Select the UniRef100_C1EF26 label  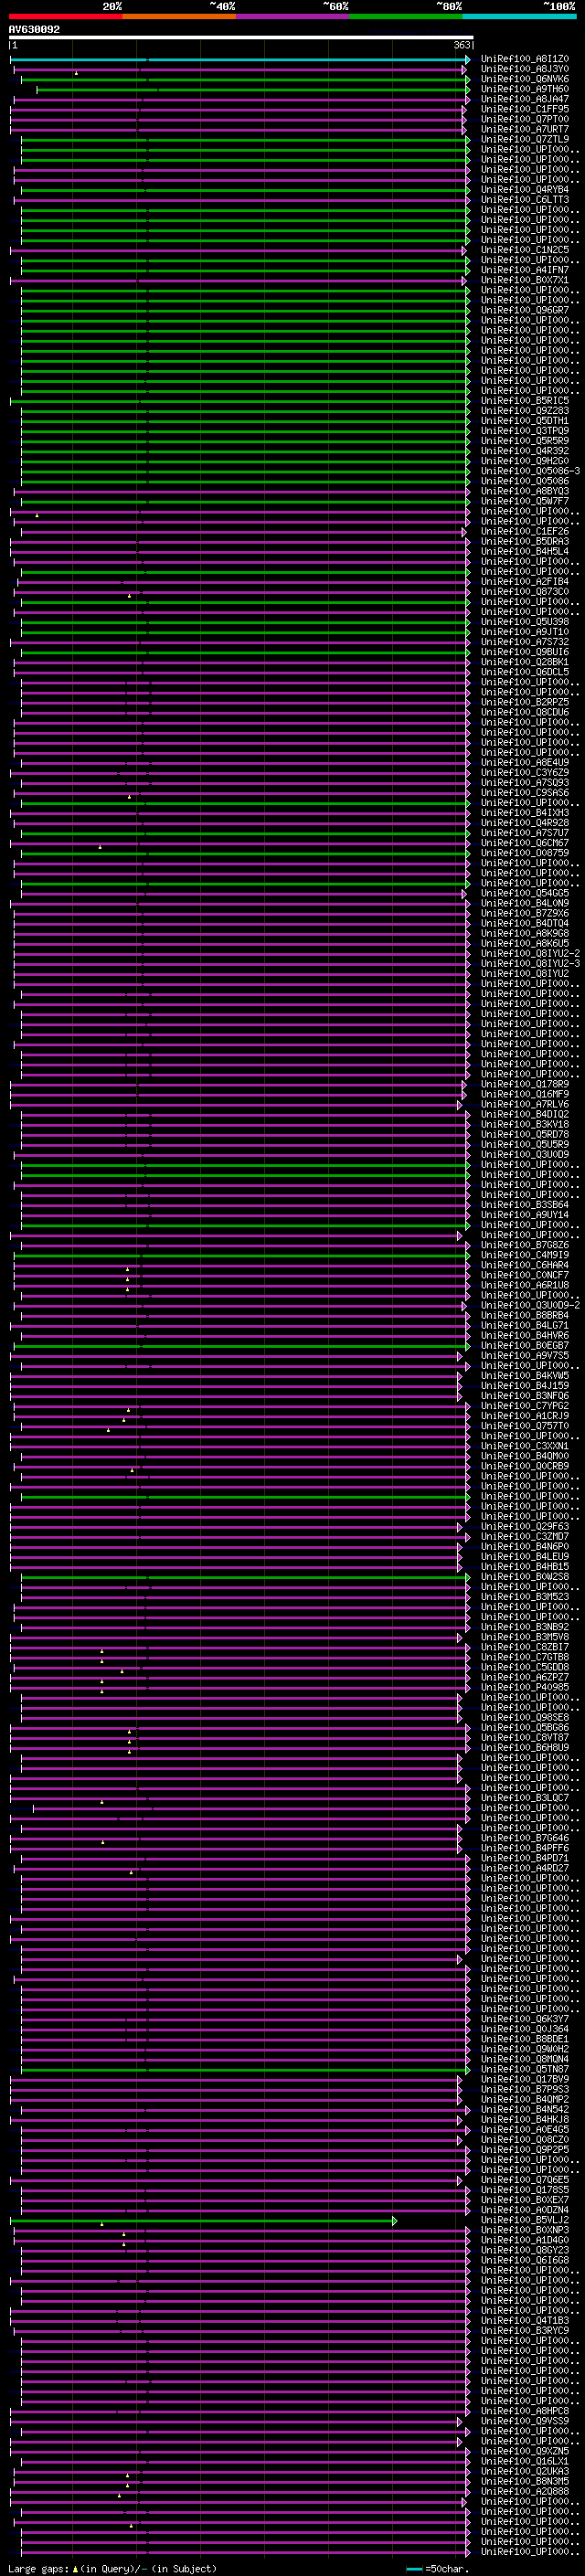pyautogui.click(x=525, y=531)
